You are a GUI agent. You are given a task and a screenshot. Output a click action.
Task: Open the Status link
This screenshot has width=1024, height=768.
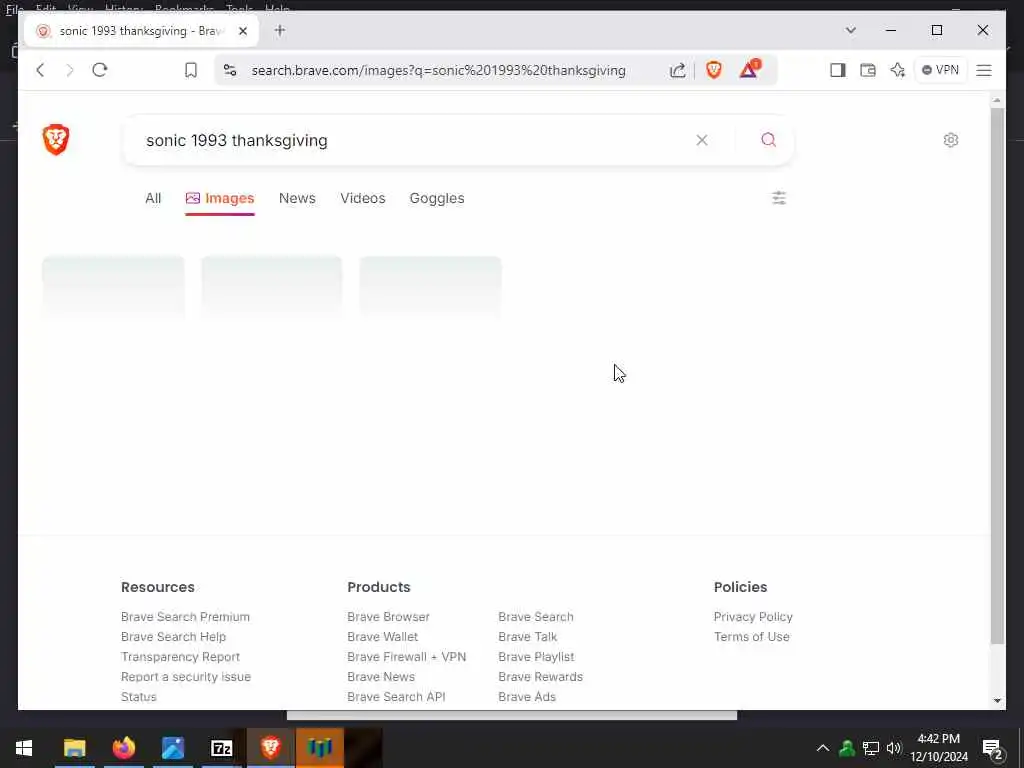[x=138, y=696]
